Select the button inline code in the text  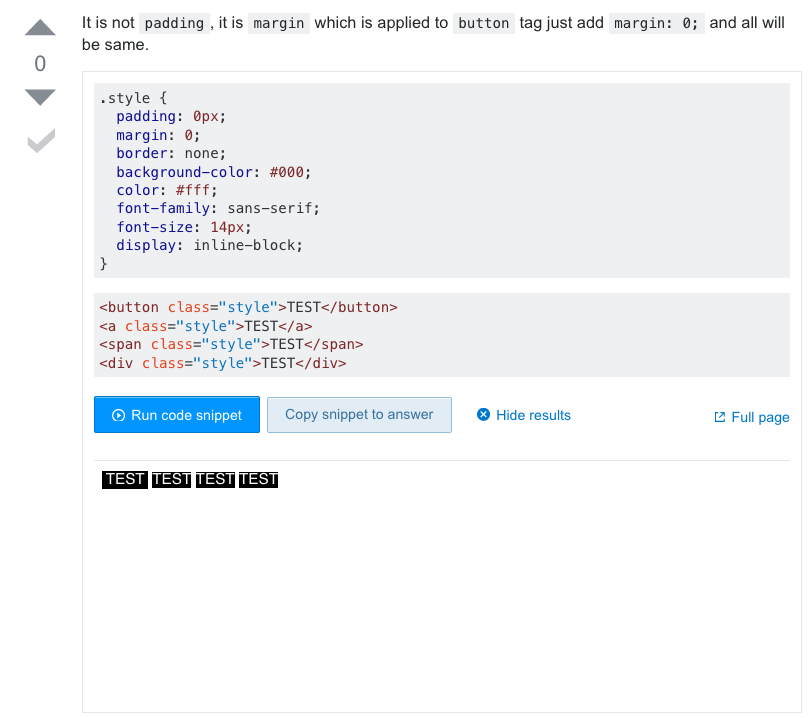(x=483, y=21)
